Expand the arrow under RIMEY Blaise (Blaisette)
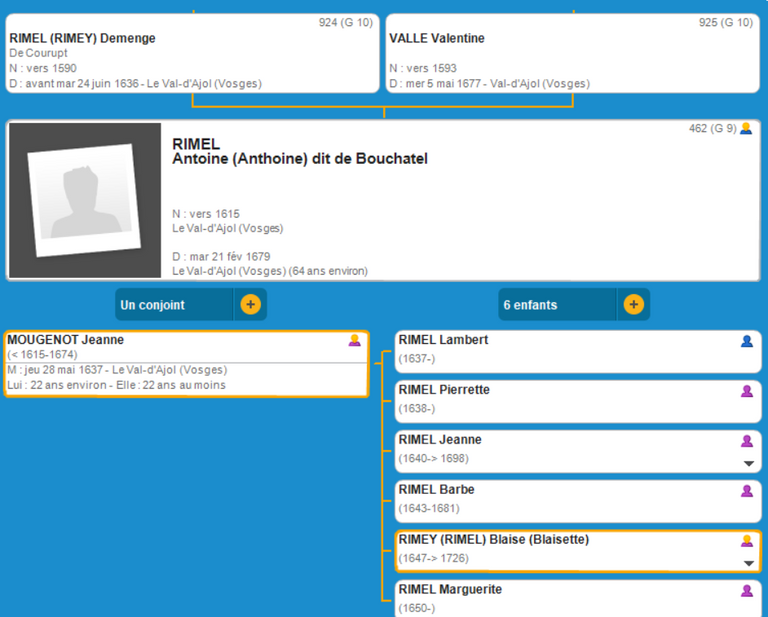Image resolution: width=768 pixels, height=617 pixels. [748, 564]
